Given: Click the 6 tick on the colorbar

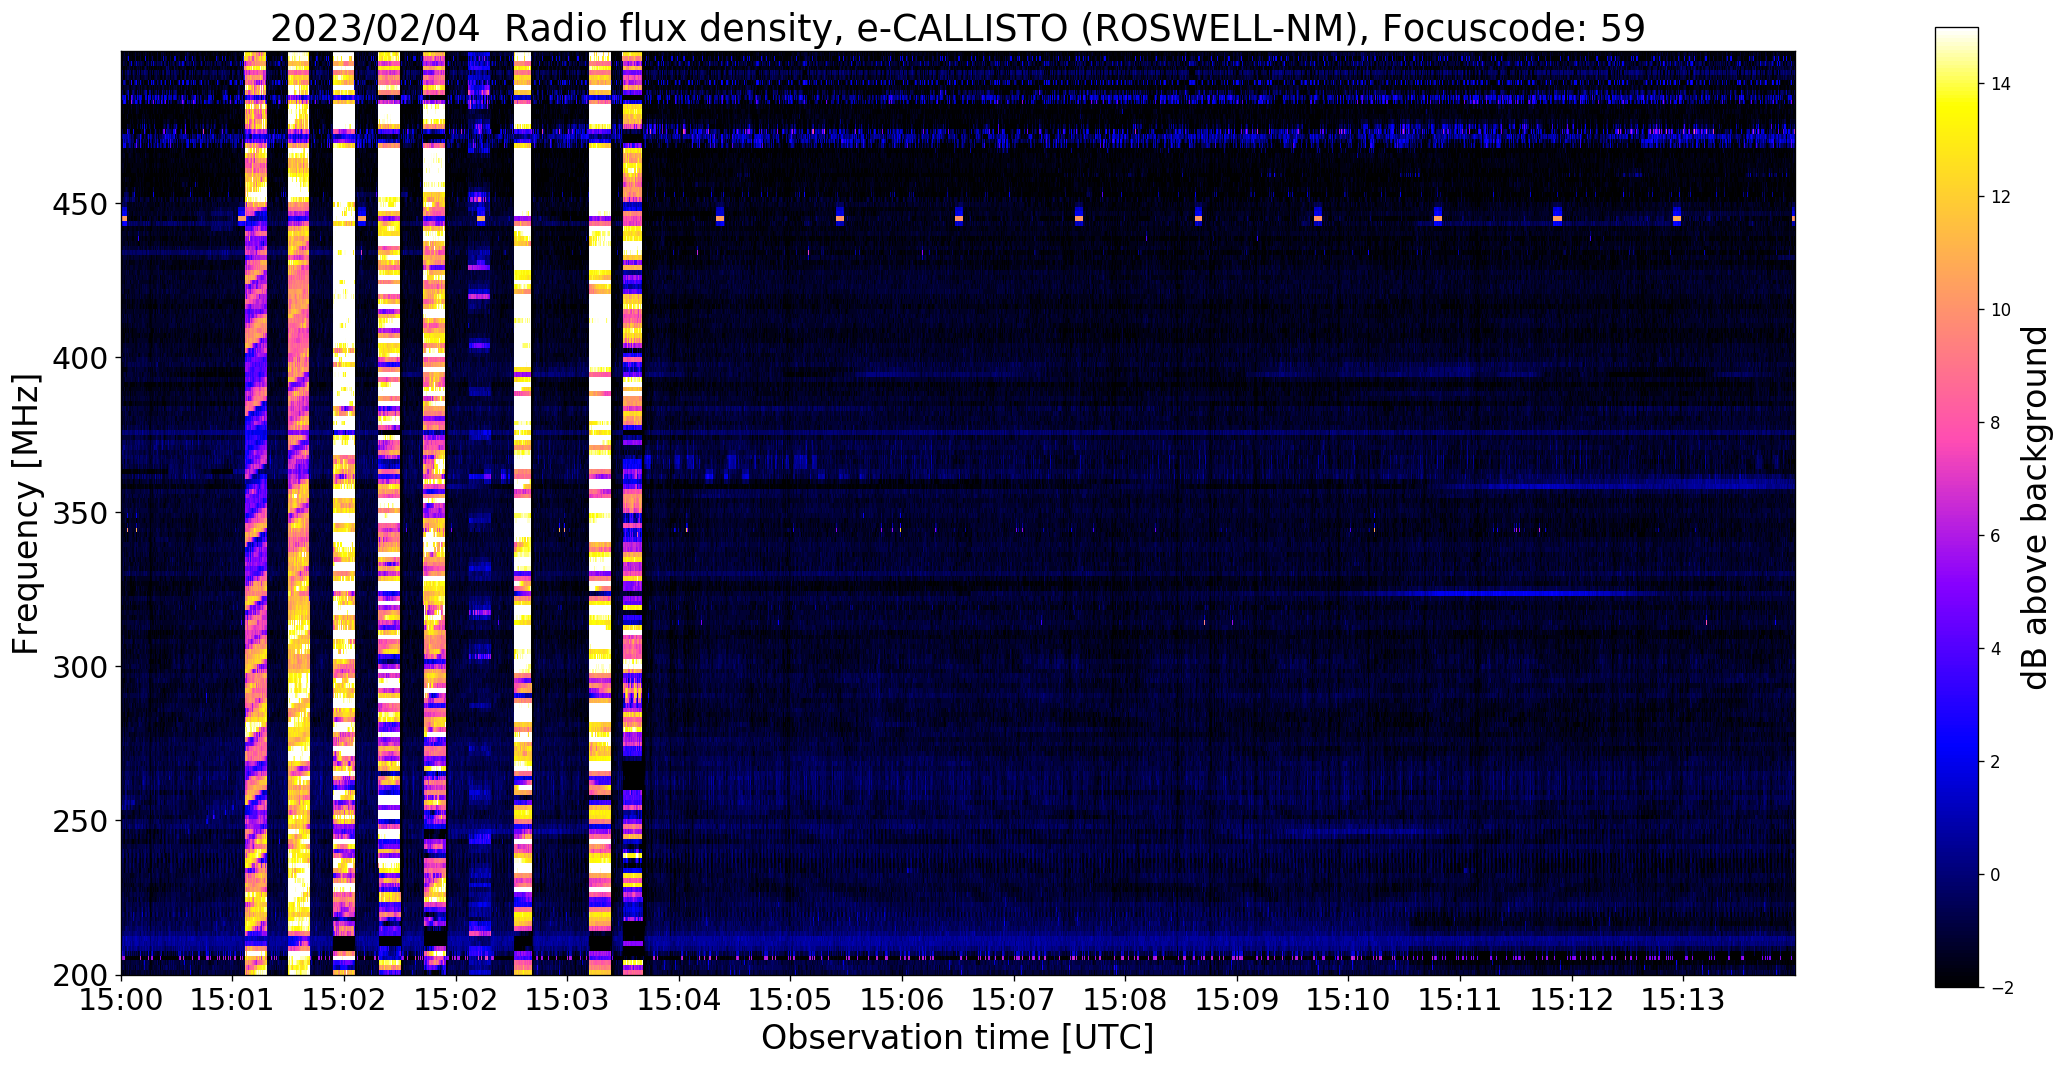Looking at the screenshot, I should [1996, 536].
